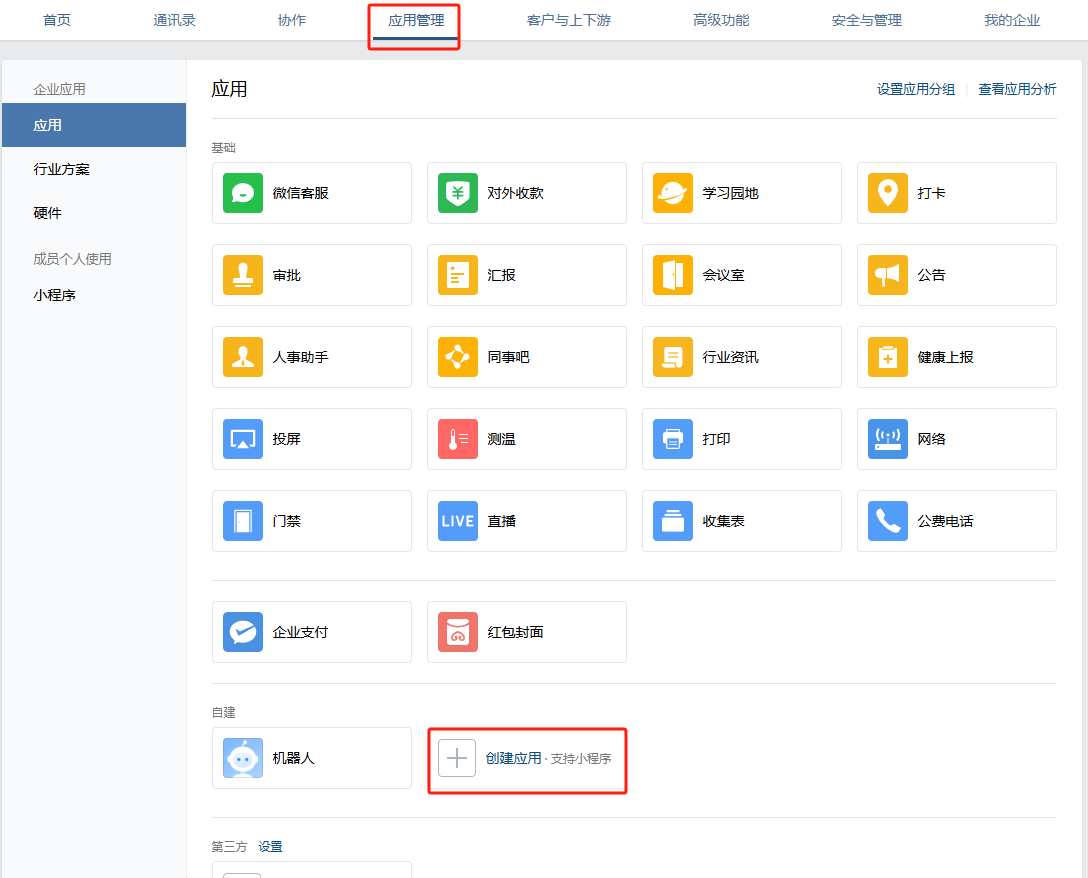Open the 直播 LIVE icon
Image resolution: width=1088 pixels, height=878 pixels.
click(458, 521)
